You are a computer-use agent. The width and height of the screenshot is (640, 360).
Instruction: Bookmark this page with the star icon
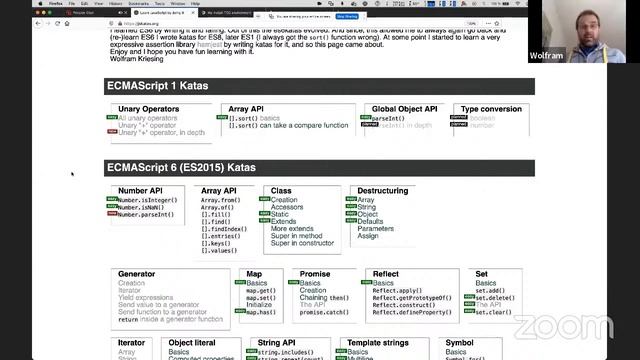pos(497,24)
